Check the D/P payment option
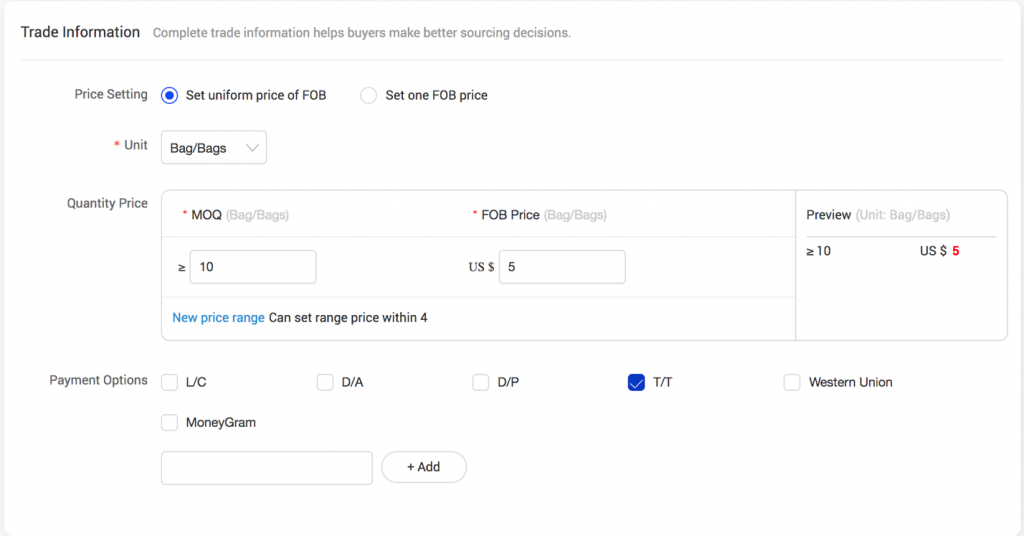Image resolution: width=1024 pixels, height=536 pixels. (x=481, y=383)
